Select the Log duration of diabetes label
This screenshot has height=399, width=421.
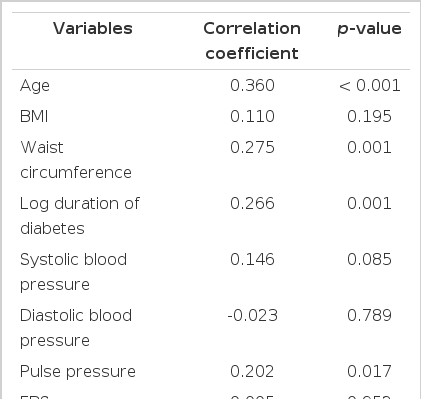(x=80, y=216)
